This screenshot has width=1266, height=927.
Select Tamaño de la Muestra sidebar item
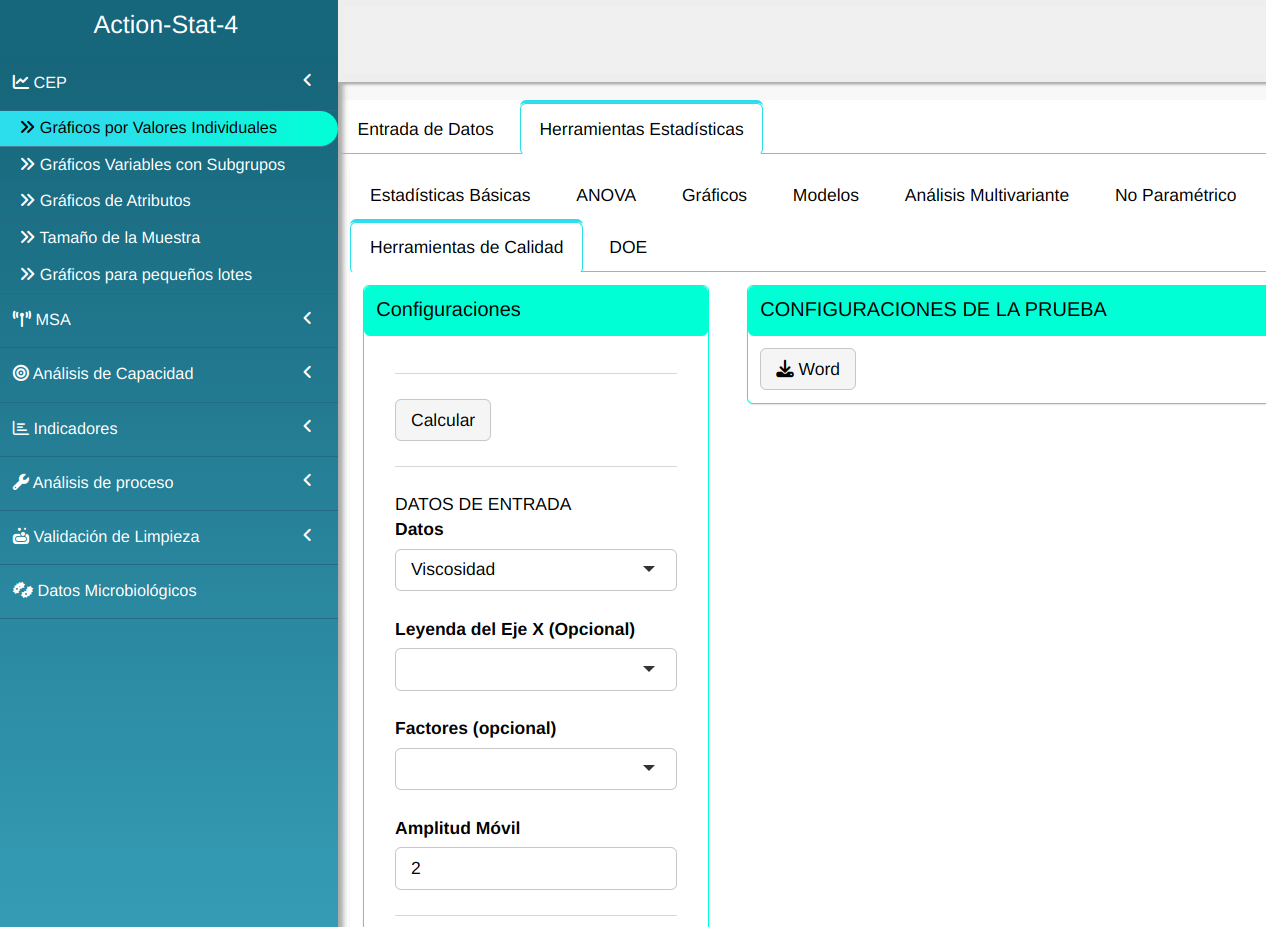120,238
